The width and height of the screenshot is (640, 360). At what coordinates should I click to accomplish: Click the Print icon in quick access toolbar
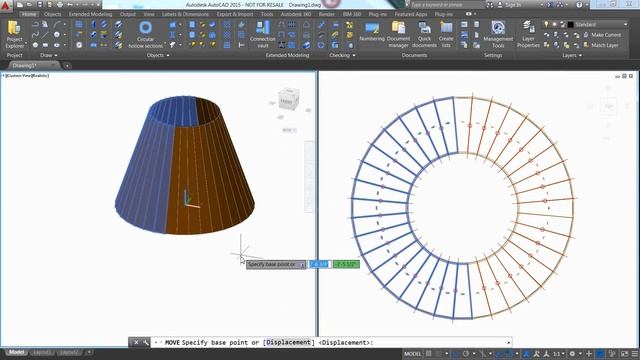60,4
